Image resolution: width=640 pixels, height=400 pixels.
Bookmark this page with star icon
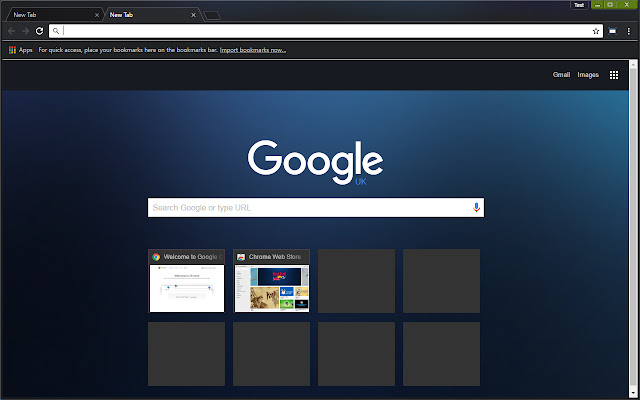coord(596,31)
